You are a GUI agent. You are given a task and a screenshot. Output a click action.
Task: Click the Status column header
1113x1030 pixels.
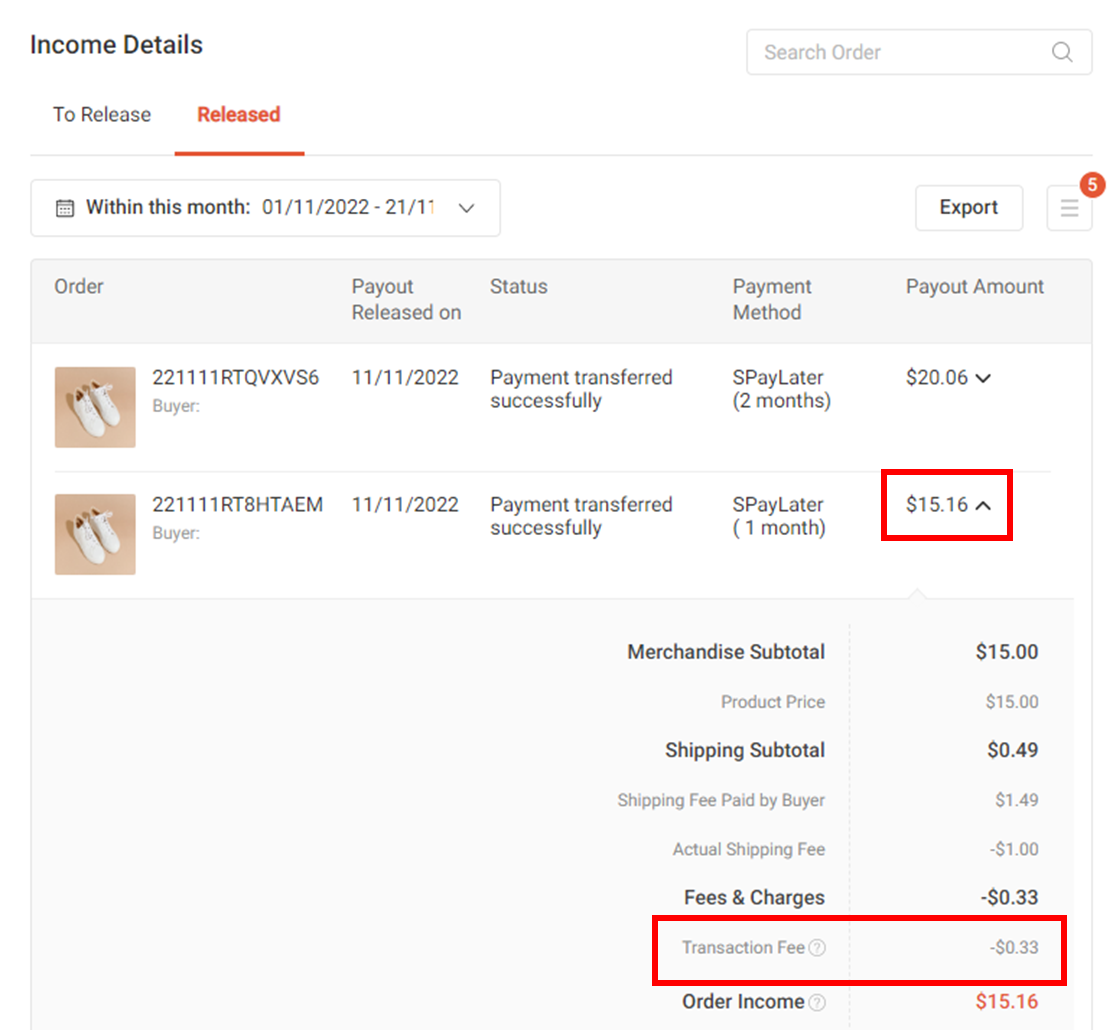[x=519, y=287]
